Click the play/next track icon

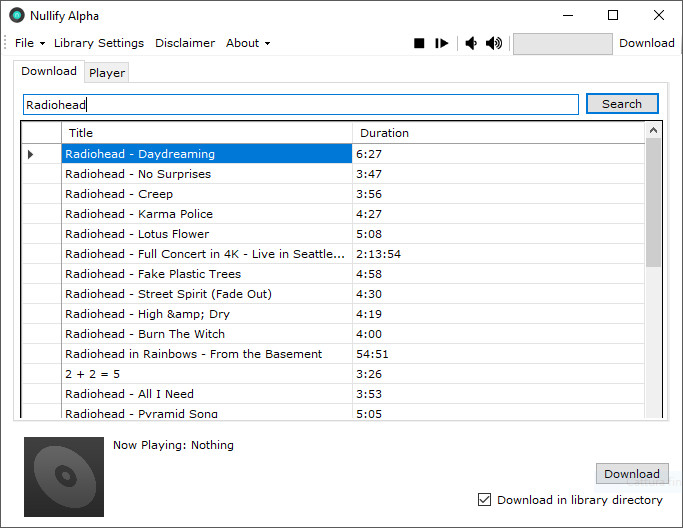(441, 43)
